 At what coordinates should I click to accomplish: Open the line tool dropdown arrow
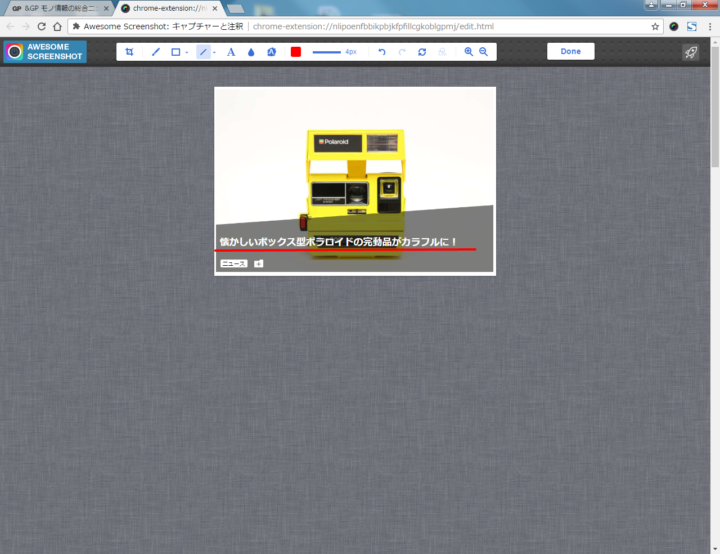pyautogui.click(x=214, y=52)
